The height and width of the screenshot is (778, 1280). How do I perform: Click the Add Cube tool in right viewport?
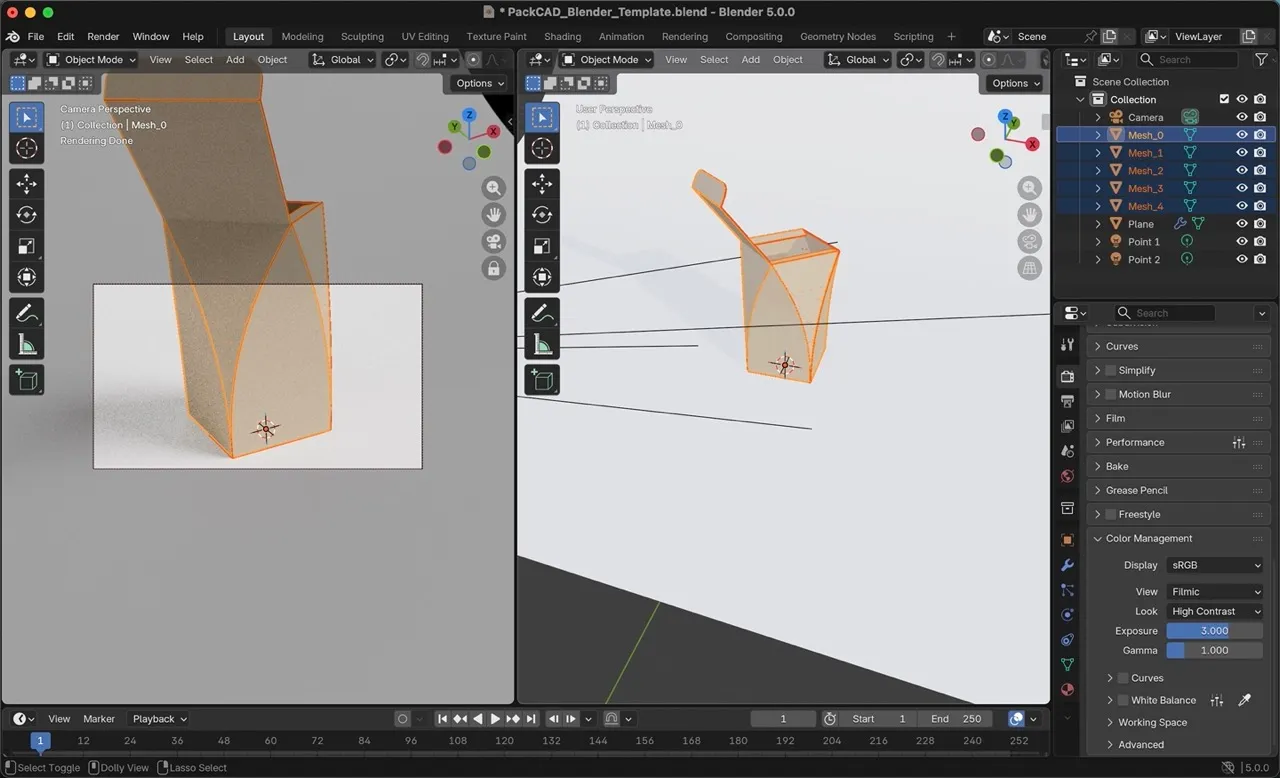(542, 380)
